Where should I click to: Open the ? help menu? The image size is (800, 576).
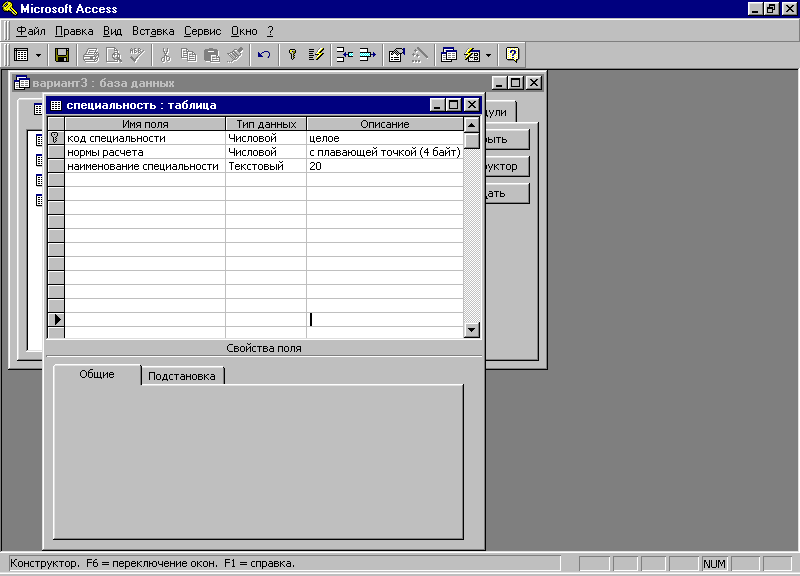tap(270, 31)
